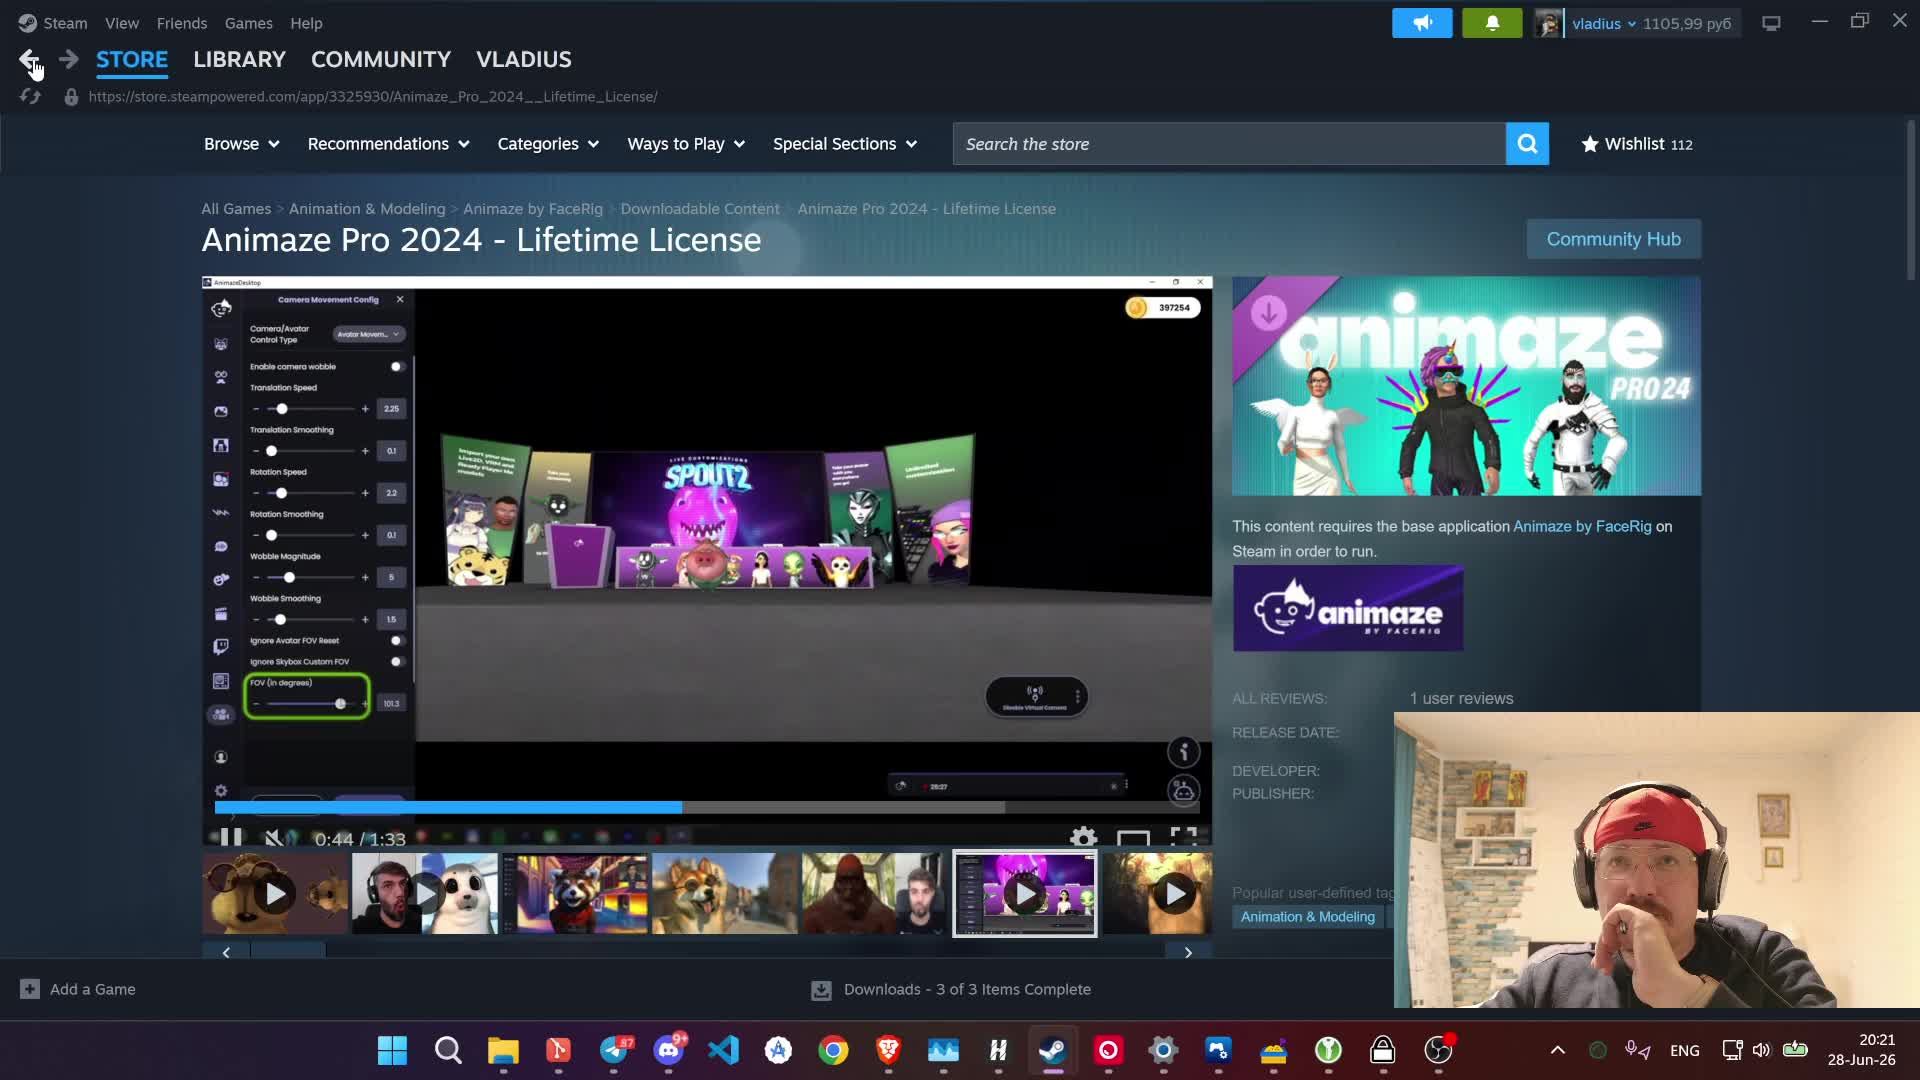Open the Community Hub button

(1613, 239)
